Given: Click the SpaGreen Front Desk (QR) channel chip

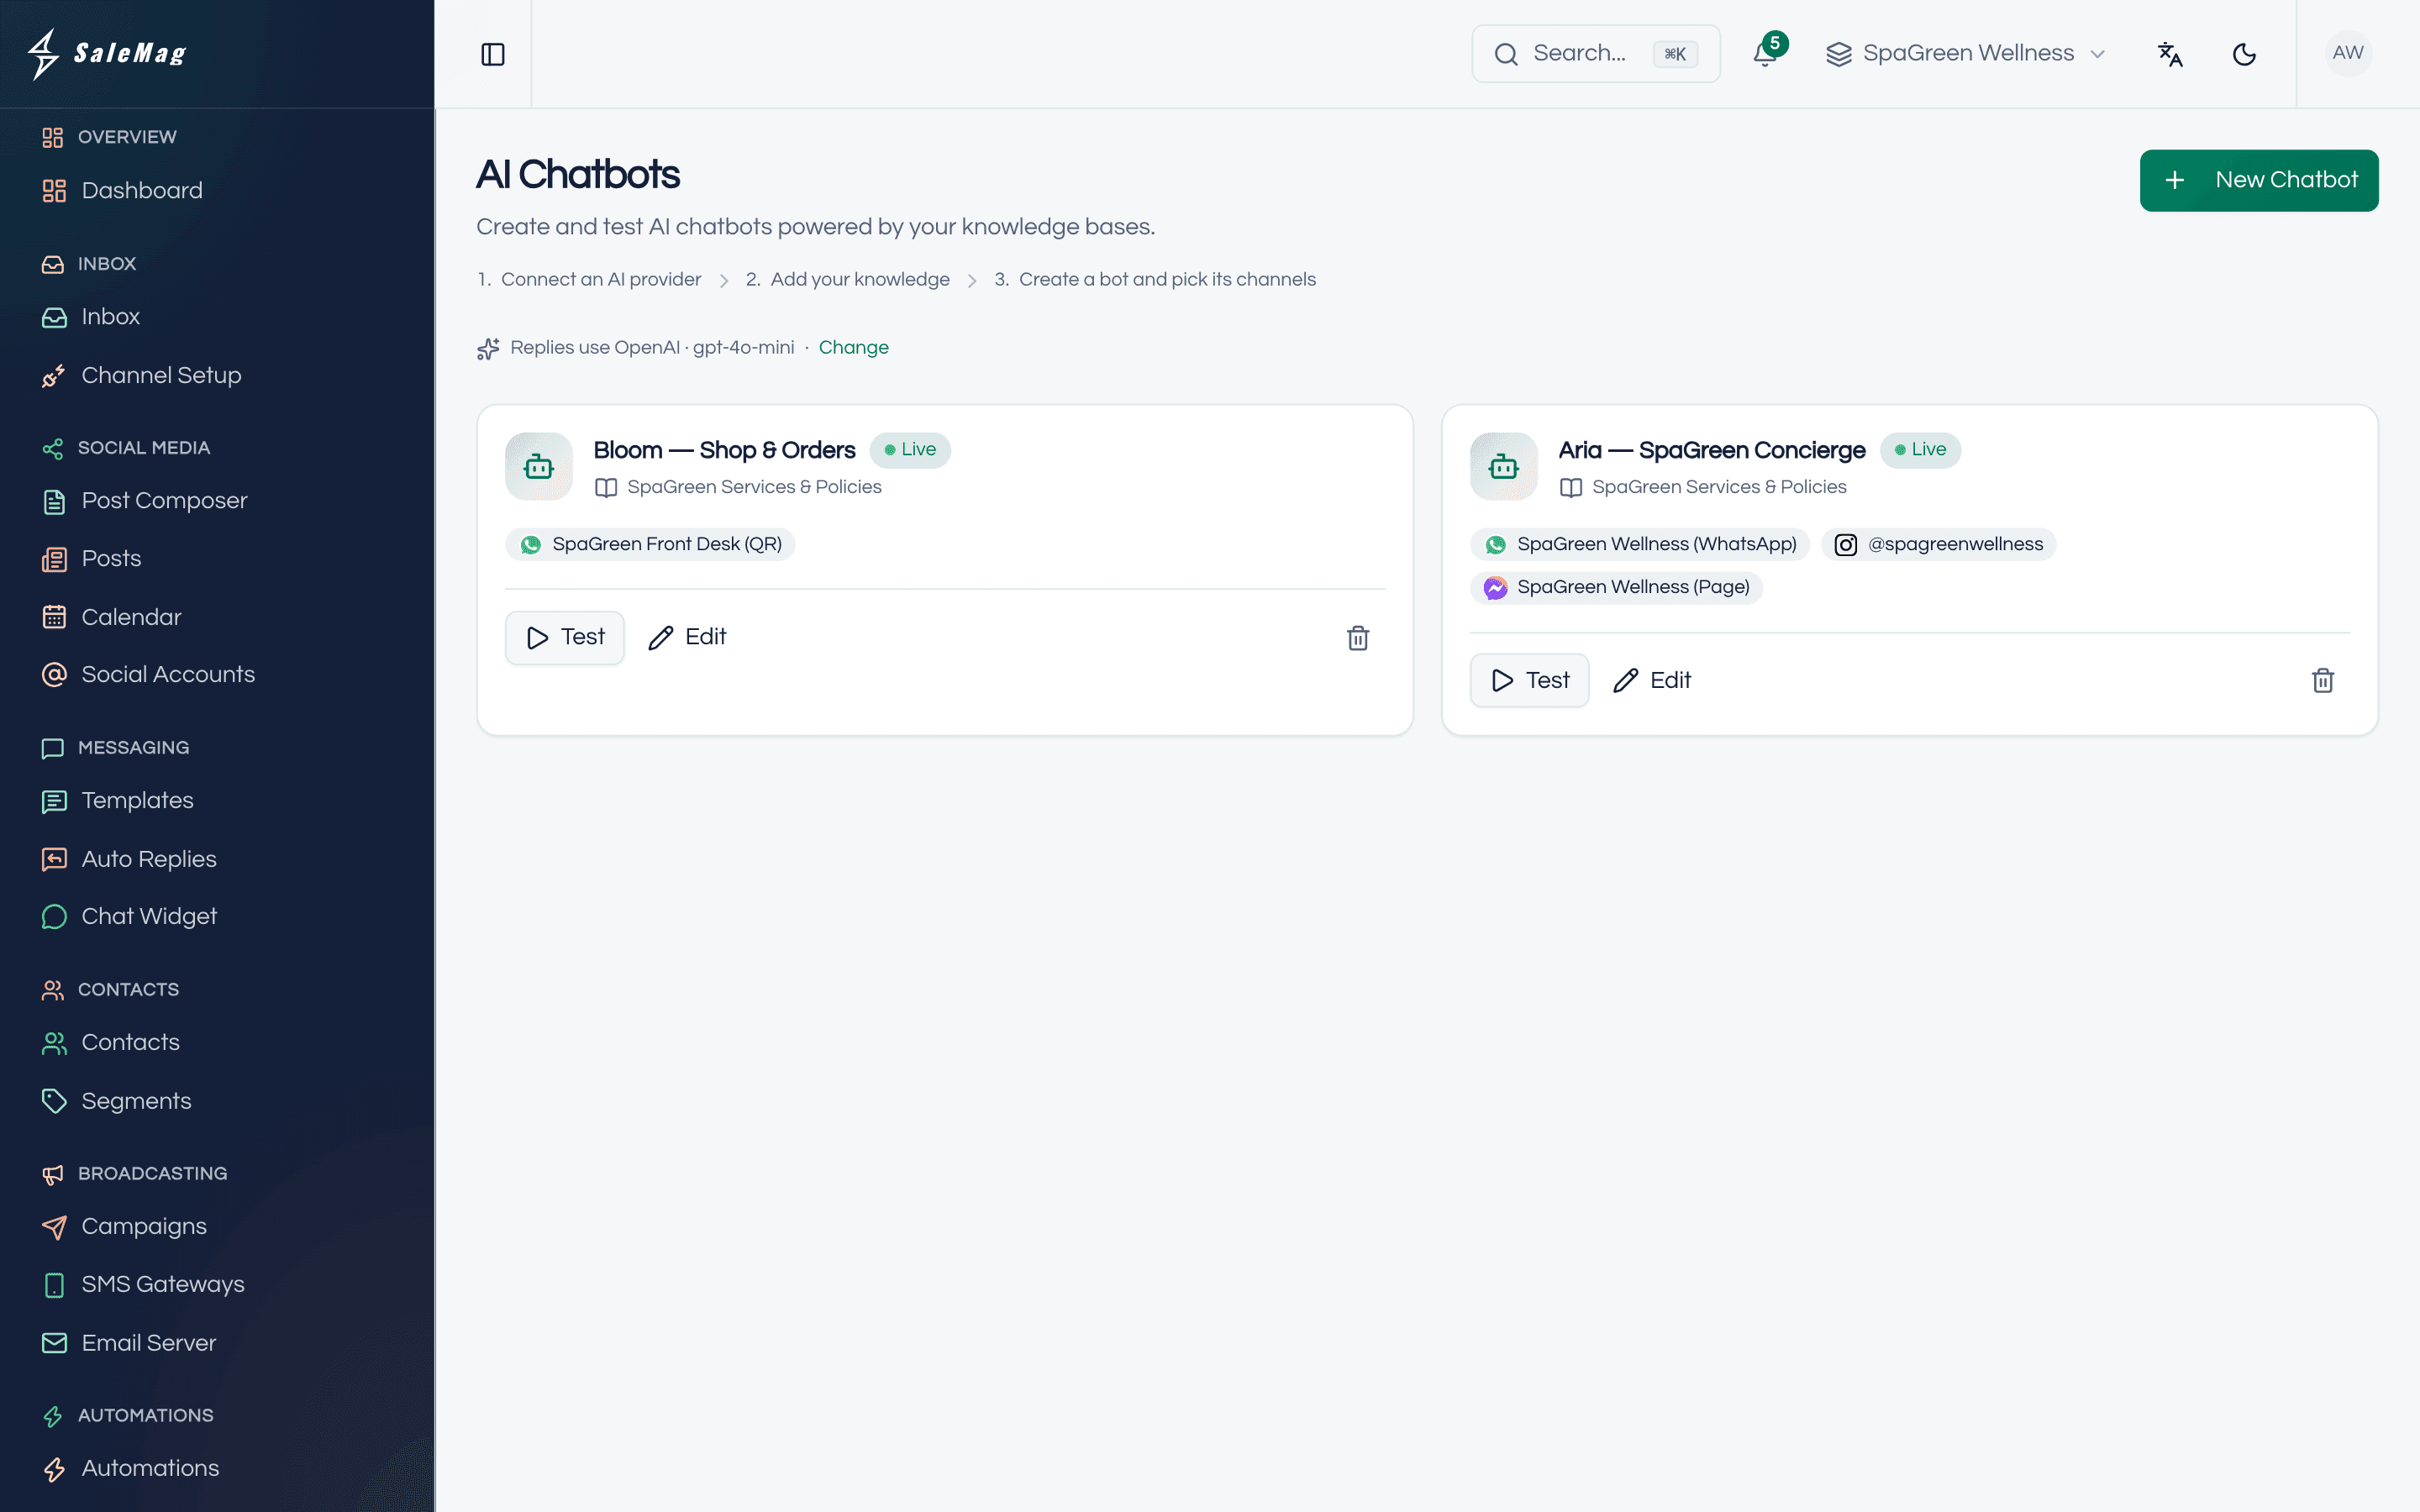Looking at the screenshot, I should tap(651, 544).
